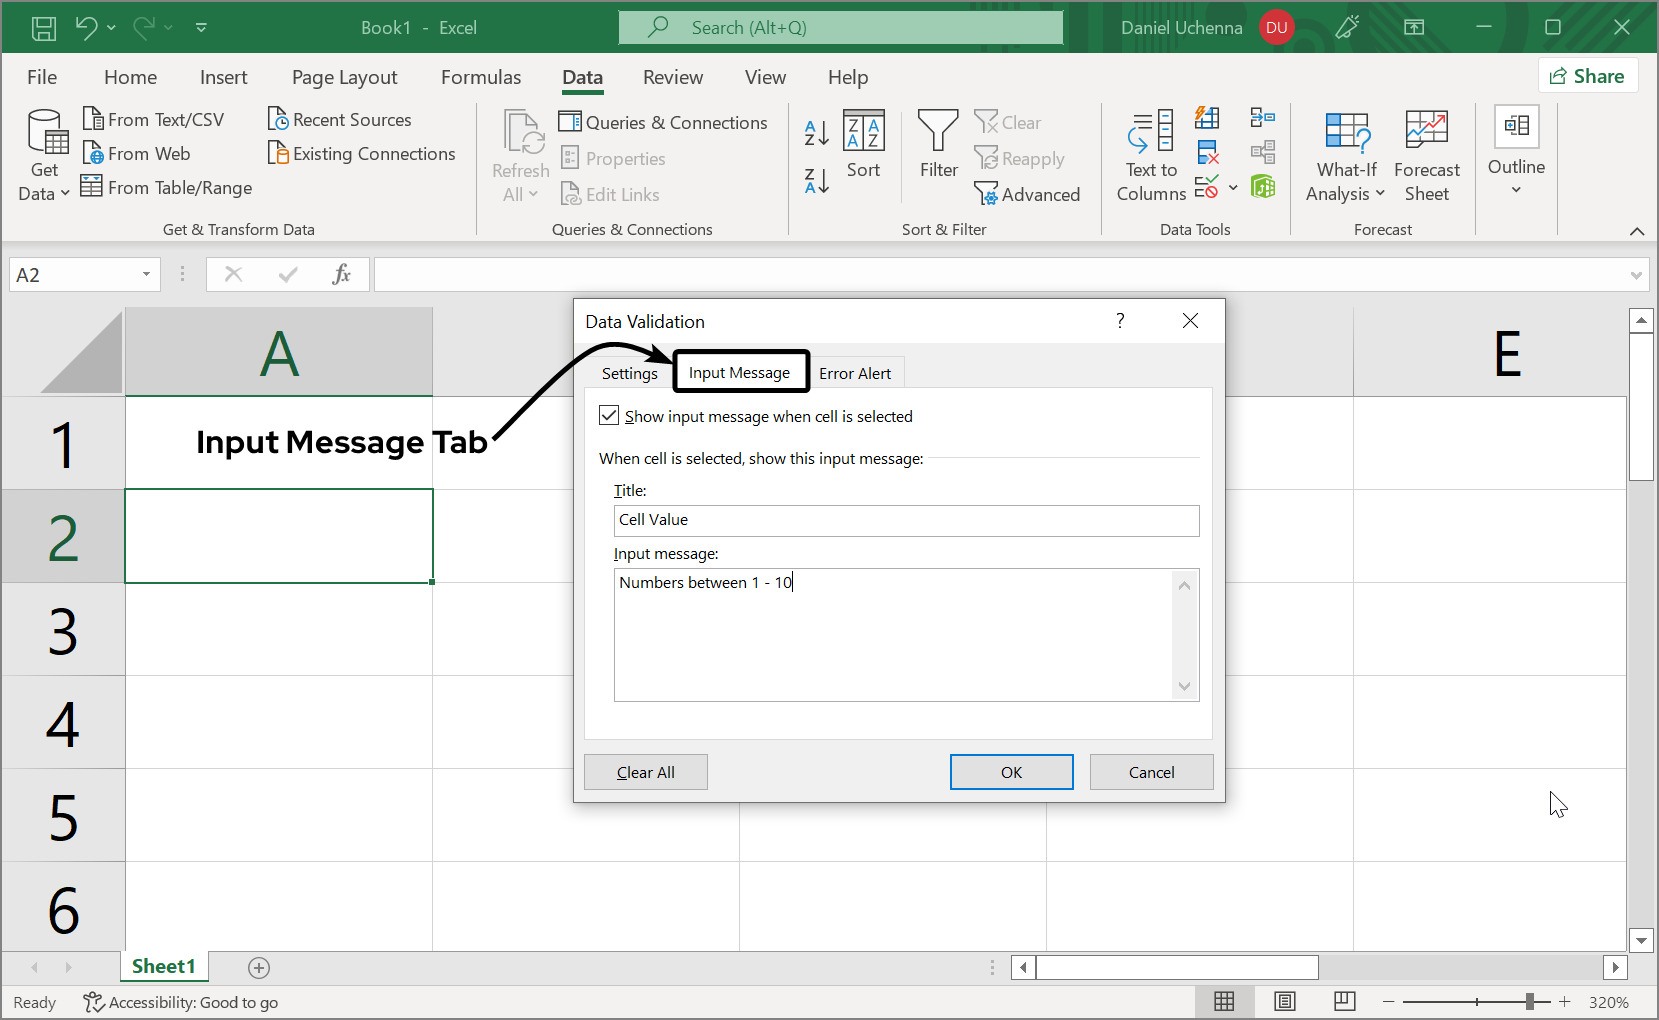1659x1020 pixels.
Task: Open the Remove Duplicates tool
Action: tap(1208, 152)
